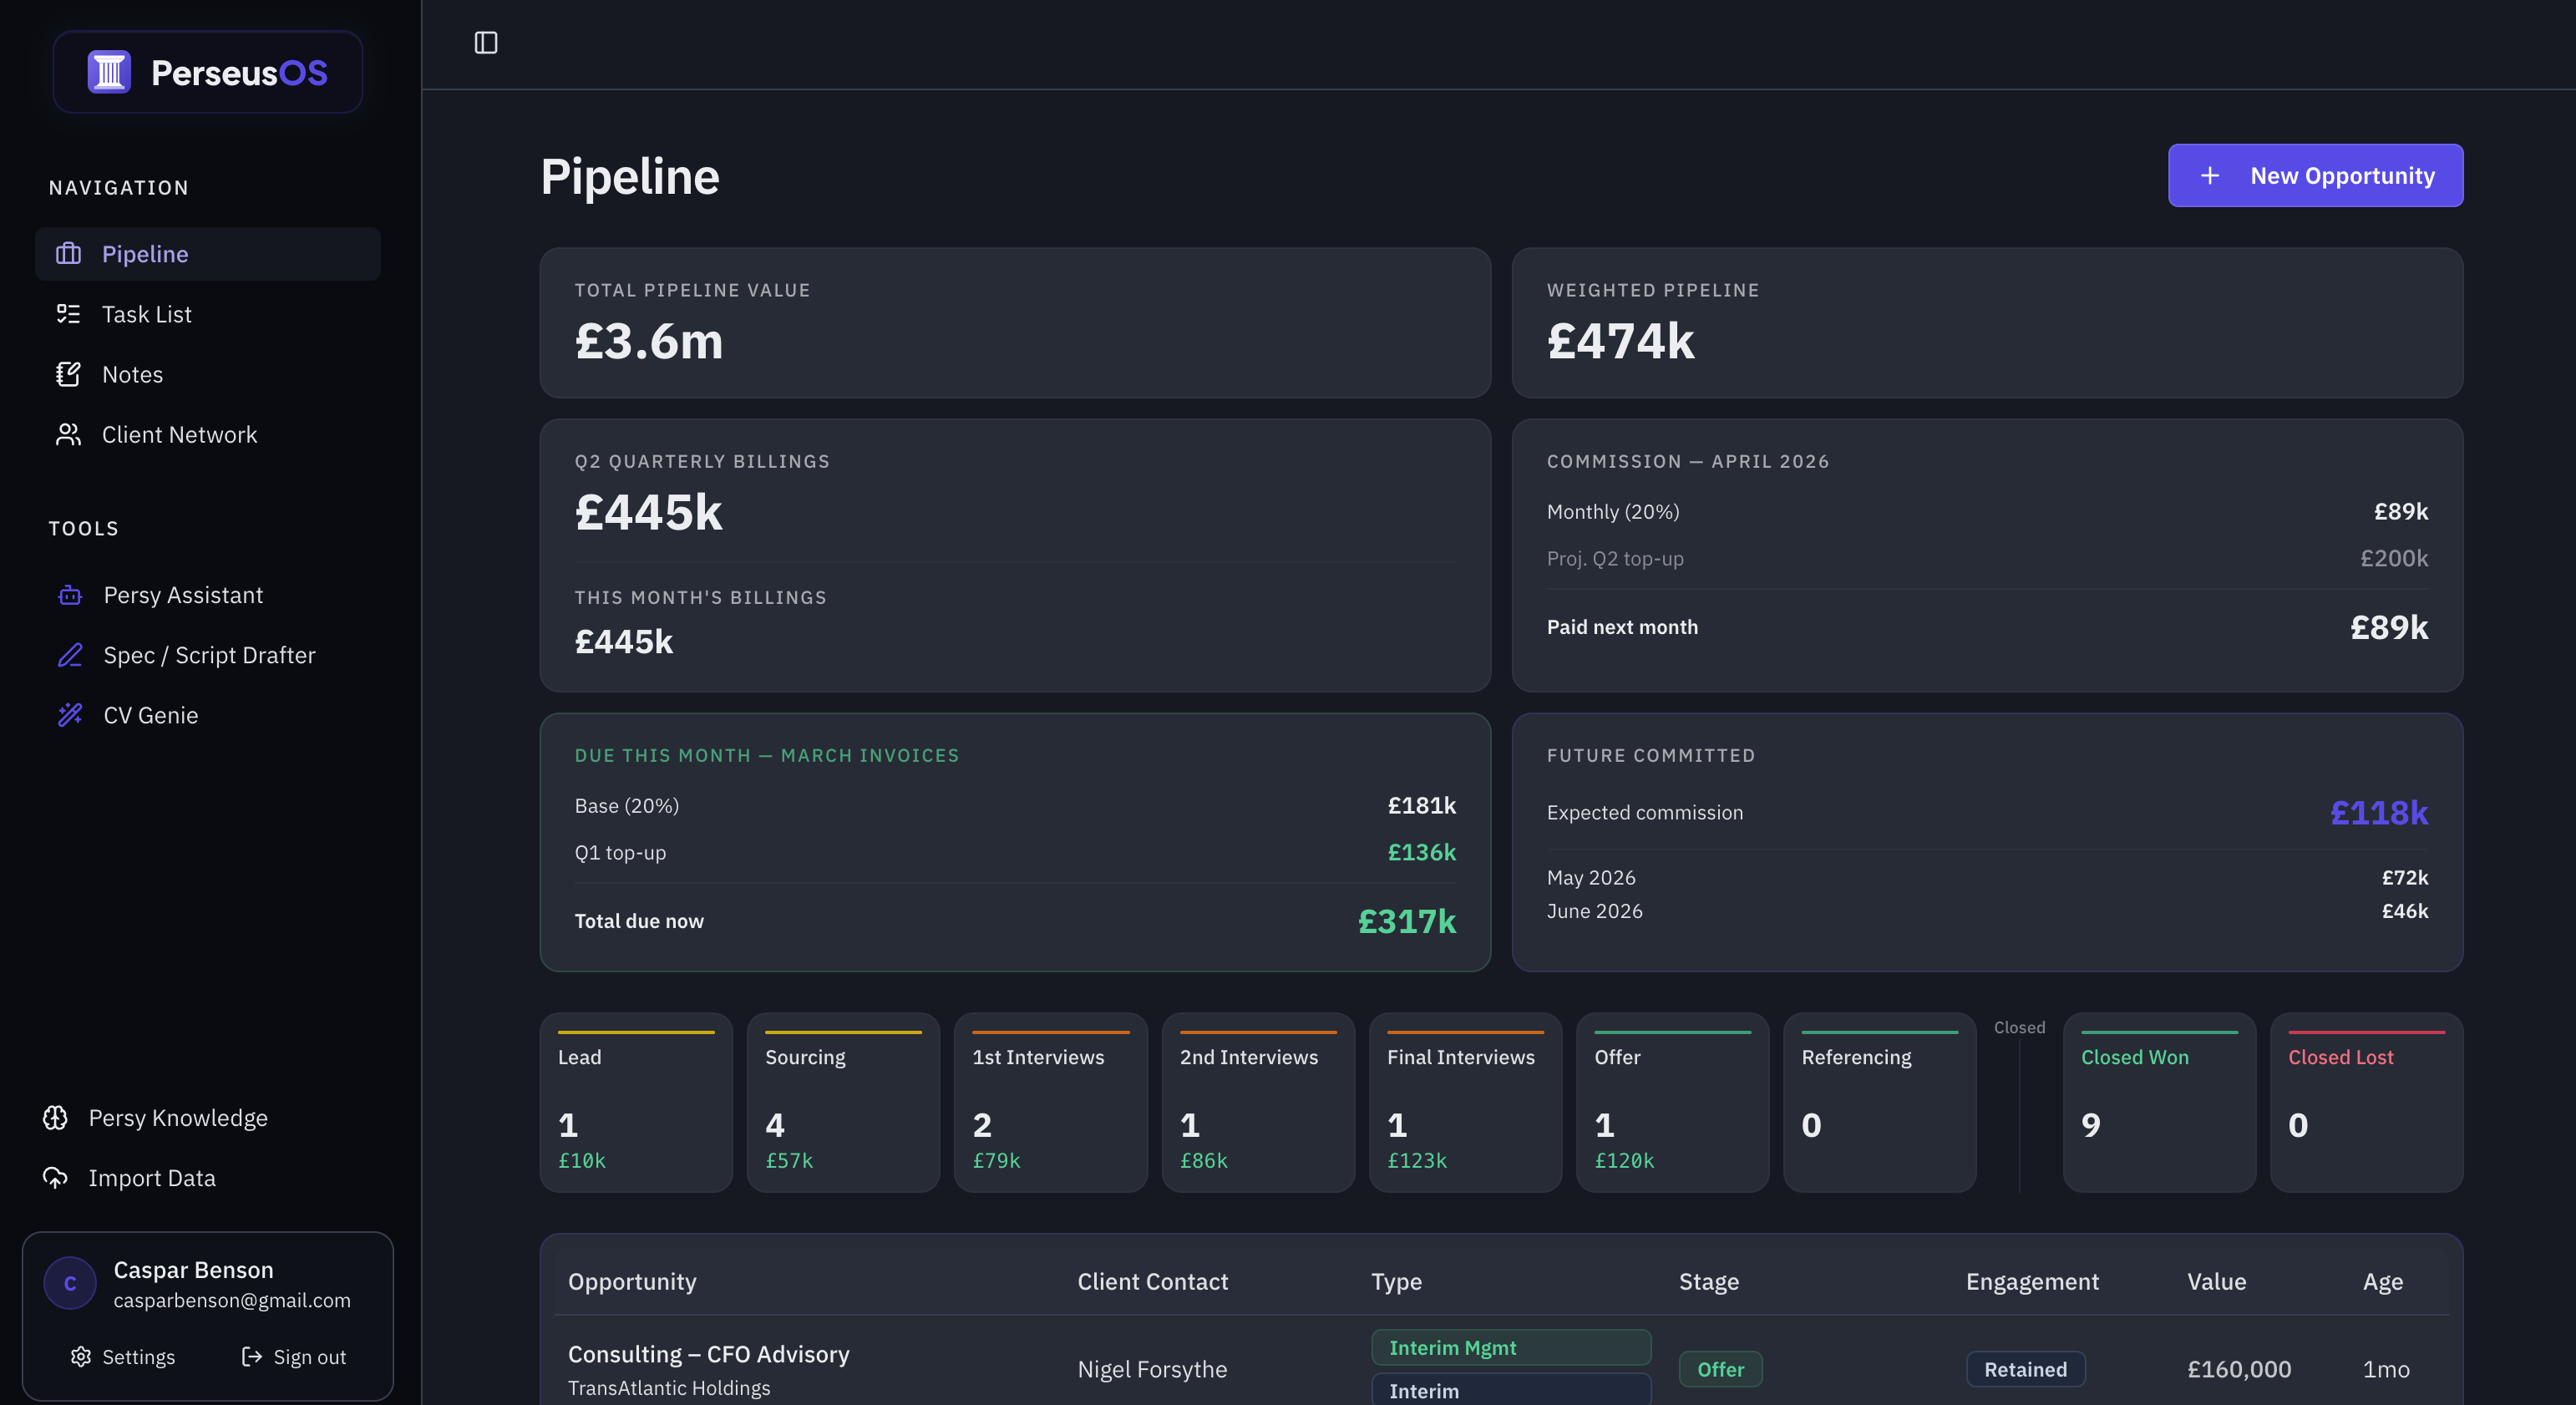Click the Import Data cloud upload icon
This screenshot has height=1405, width=2576.
55,1177
